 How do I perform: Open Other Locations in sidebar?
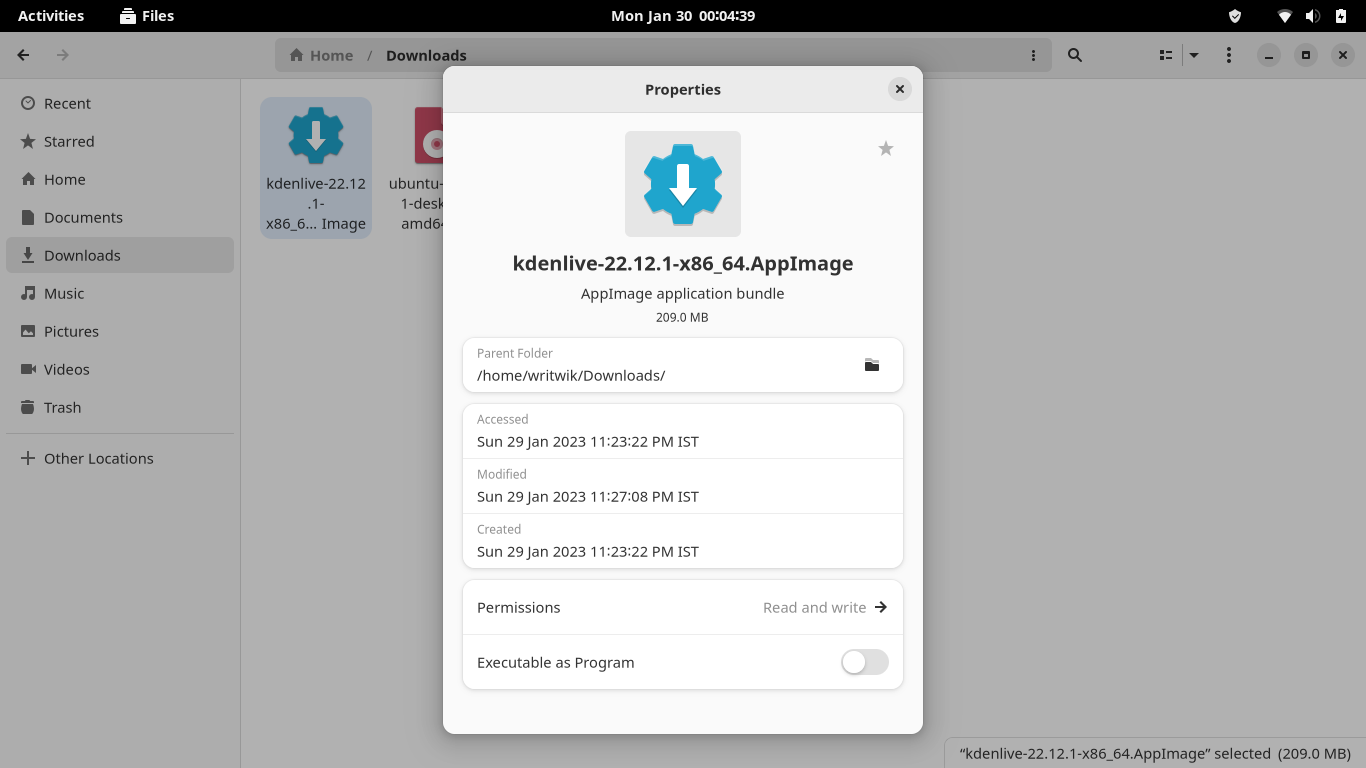tap(98, 458)
